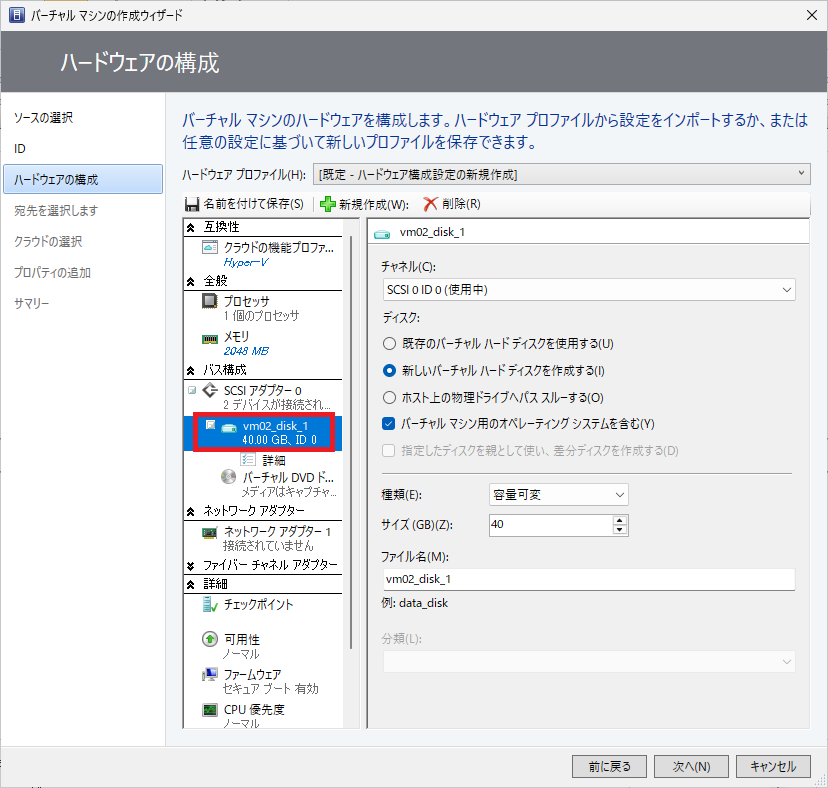Increase disk size with up arrow
The image size is (828, 788).
620,520
